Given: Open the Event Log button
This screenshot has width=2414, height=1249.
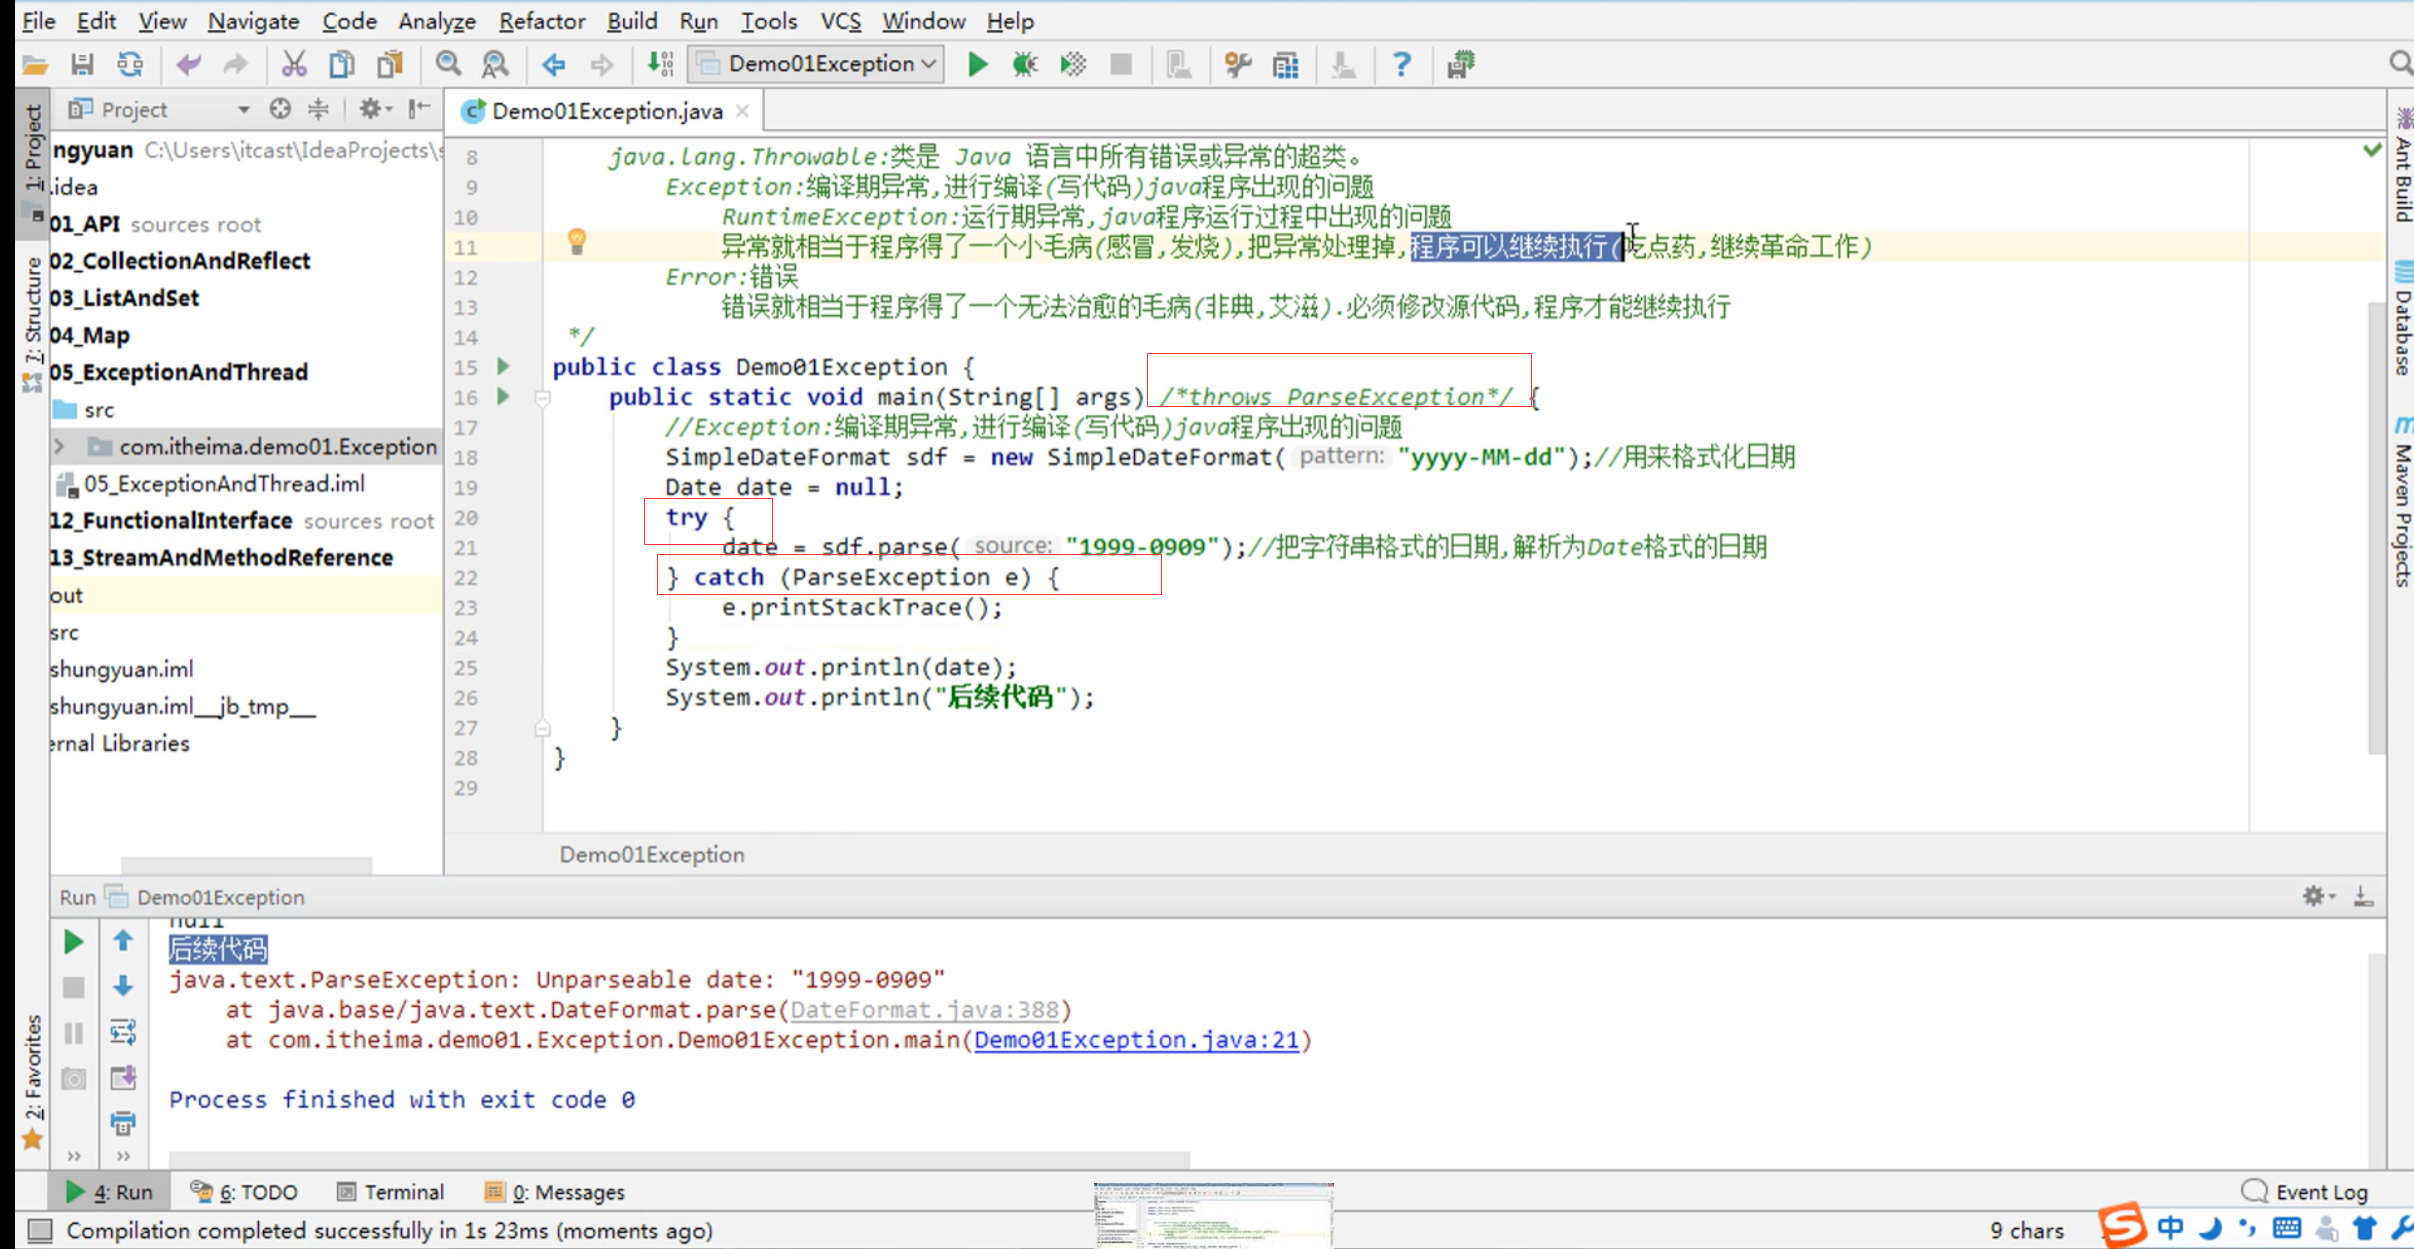Looking at the screenshot, I should (2306, 1192).
